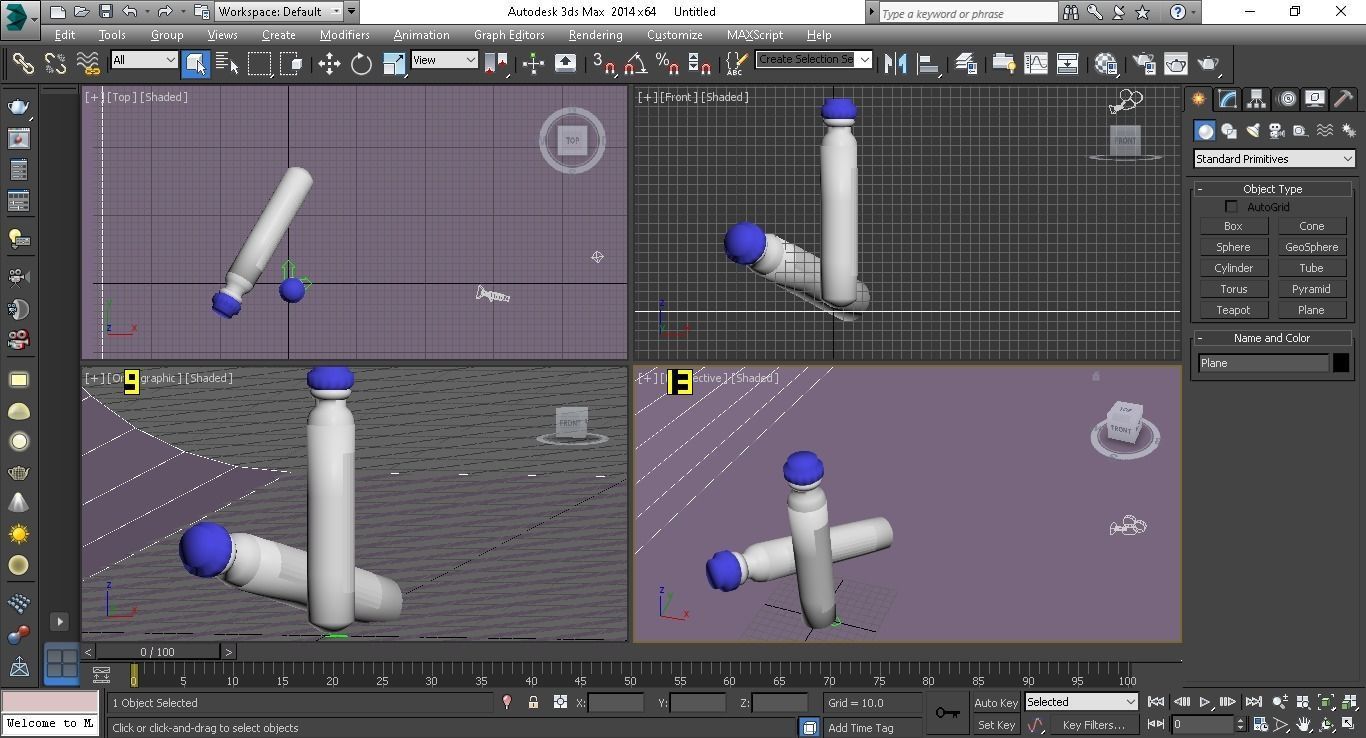The width and height of the screenshot is (1366, 738).
Task: Open the Rendering menu
Action: click(596, 35)
